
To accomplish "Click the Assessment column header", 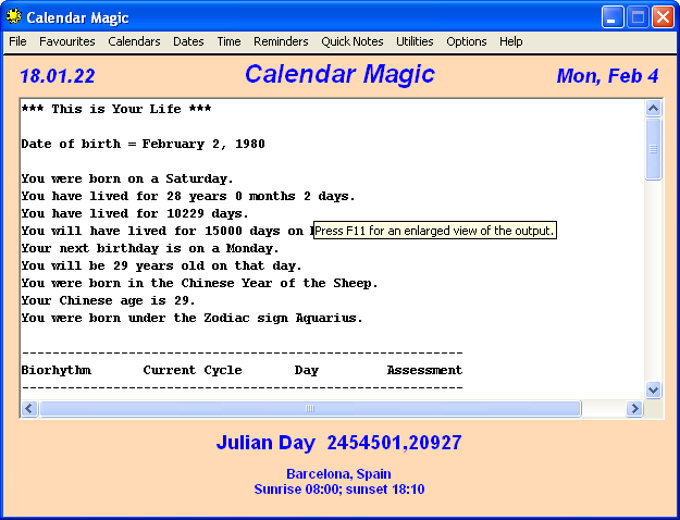I will pyautogui.click(x=425, y=370).
